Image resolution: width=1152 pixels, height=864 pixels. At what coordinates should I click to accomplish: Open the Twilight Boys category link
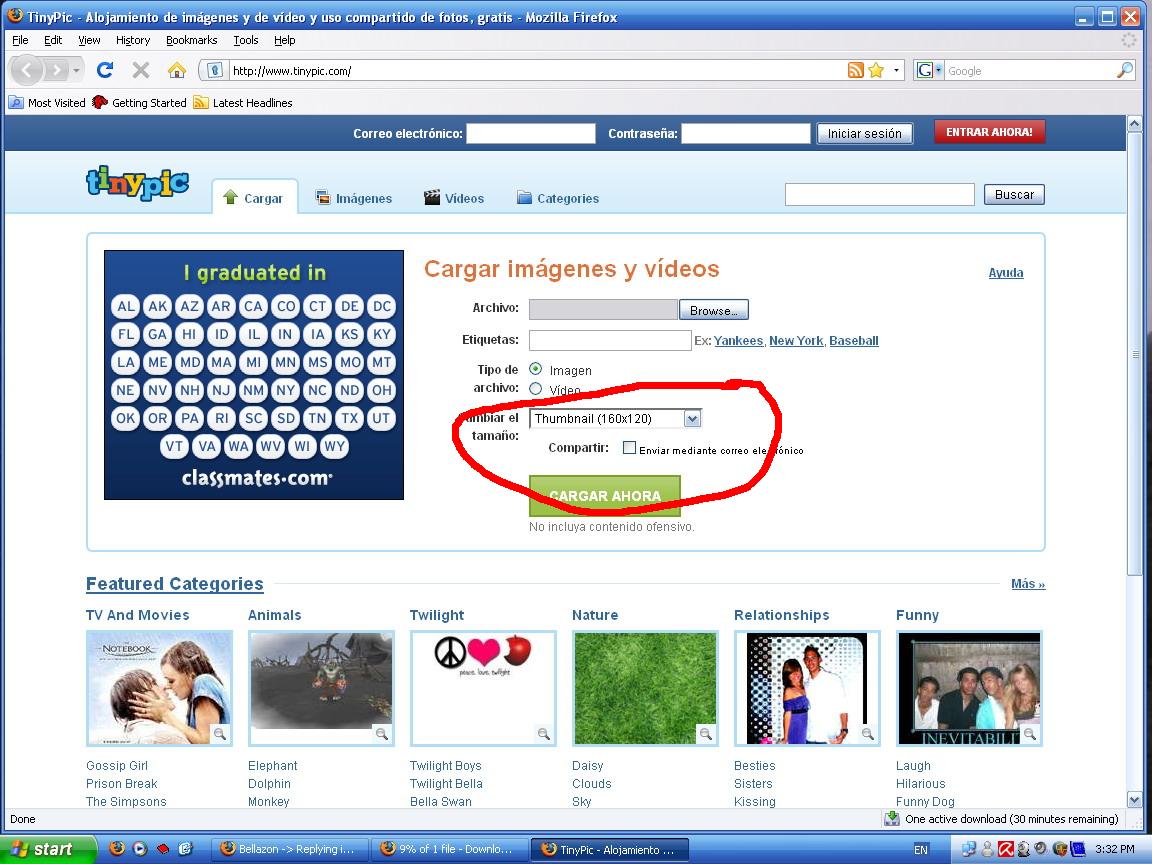(446, 766)
